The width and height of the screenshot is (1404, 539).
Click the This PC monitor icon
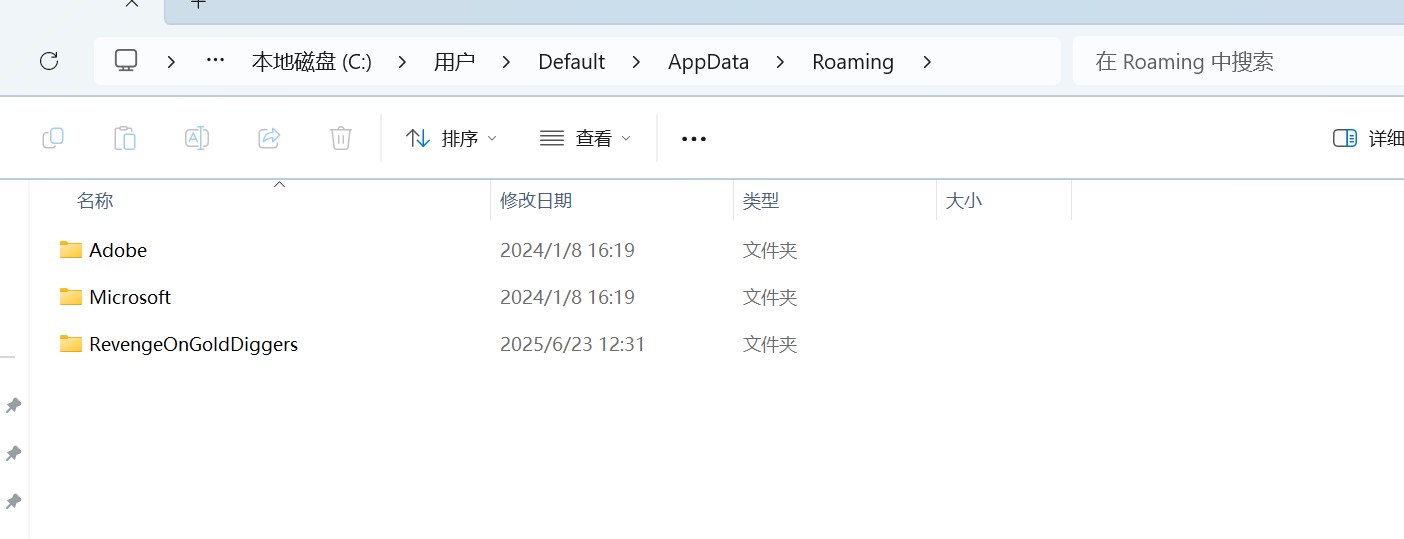(x=126, y=61)
